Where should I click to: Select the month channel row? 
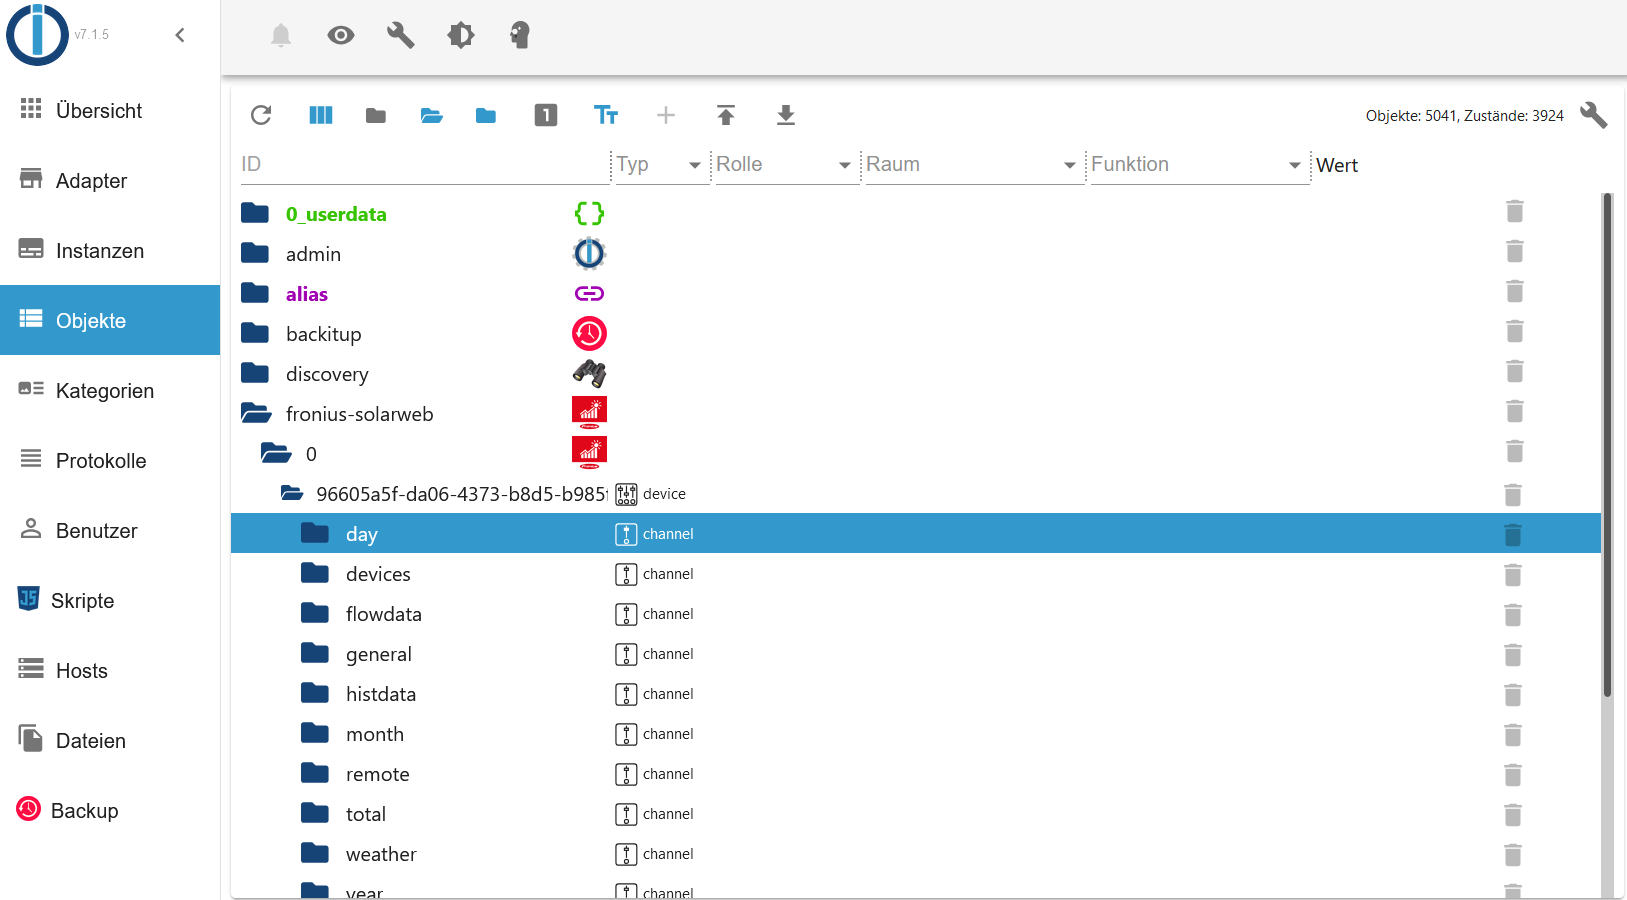[x=916, y=733]
